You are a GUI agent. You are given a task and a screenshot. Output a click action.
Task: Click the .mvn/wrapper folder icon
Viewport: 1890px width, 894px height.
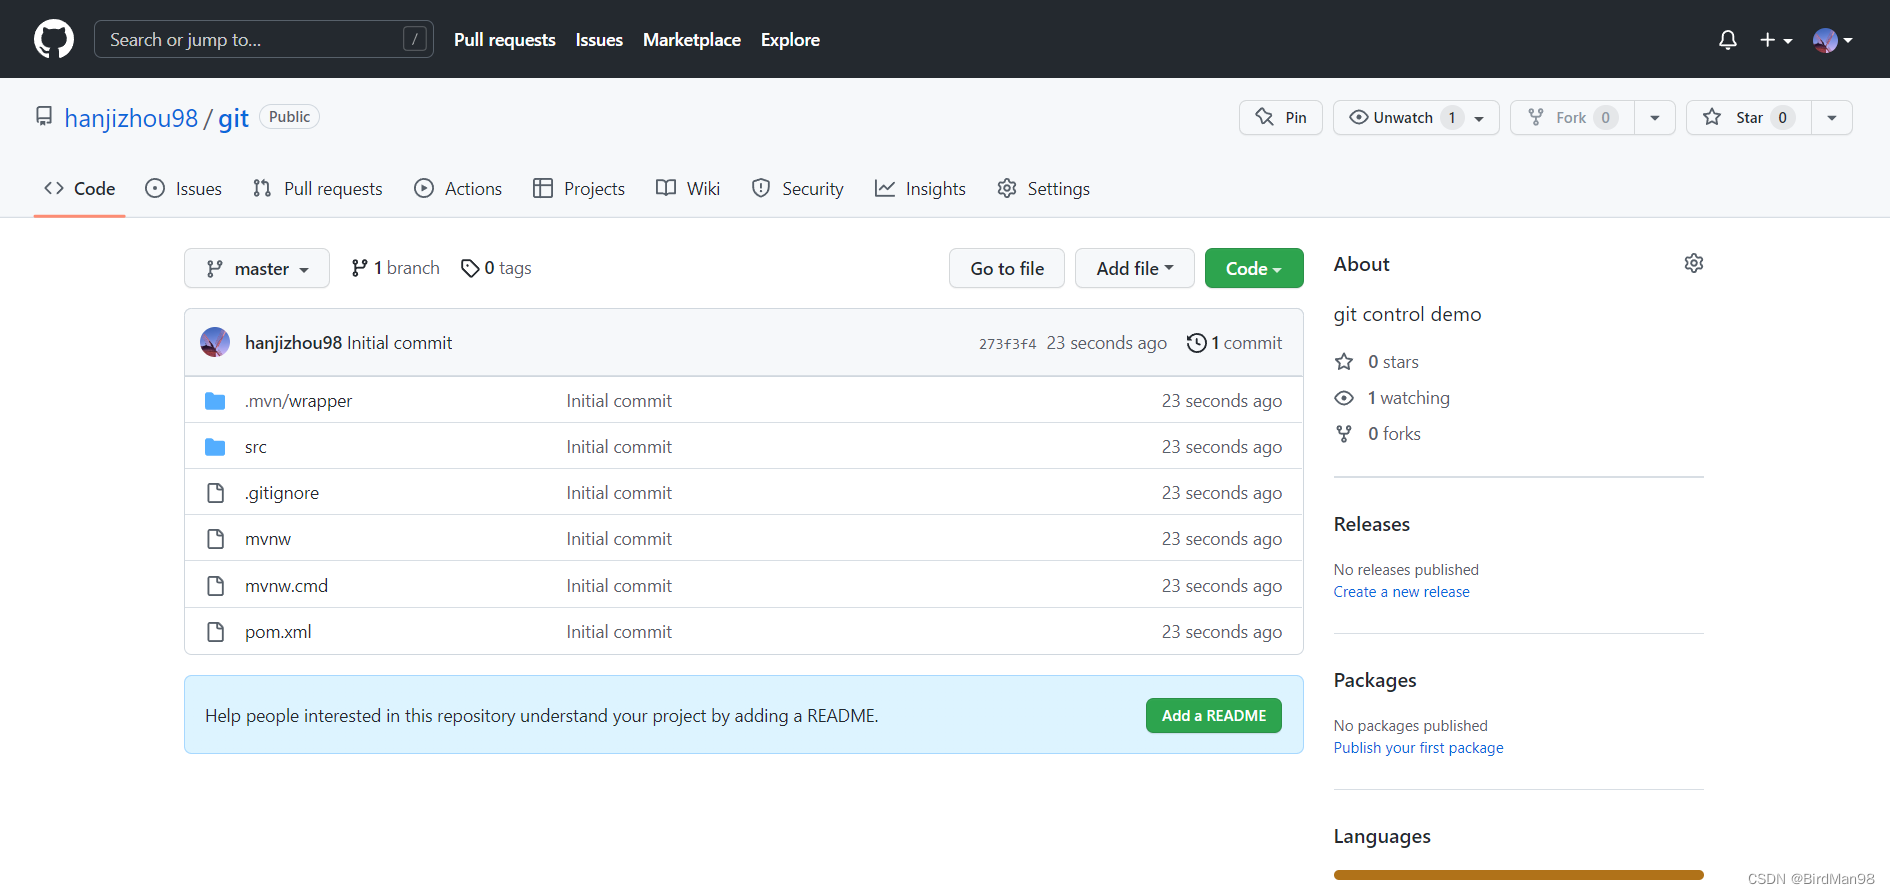click(x=215, y=401)
